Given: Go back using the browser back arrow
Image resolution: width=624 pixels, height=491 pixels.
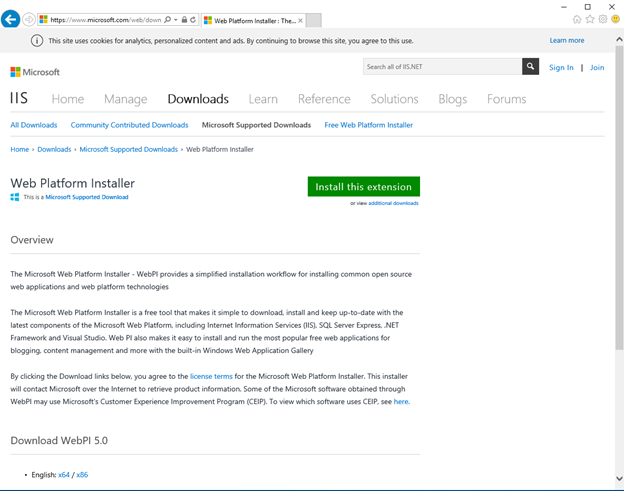Looking at the screenshot, I should [x=10, y=19].
